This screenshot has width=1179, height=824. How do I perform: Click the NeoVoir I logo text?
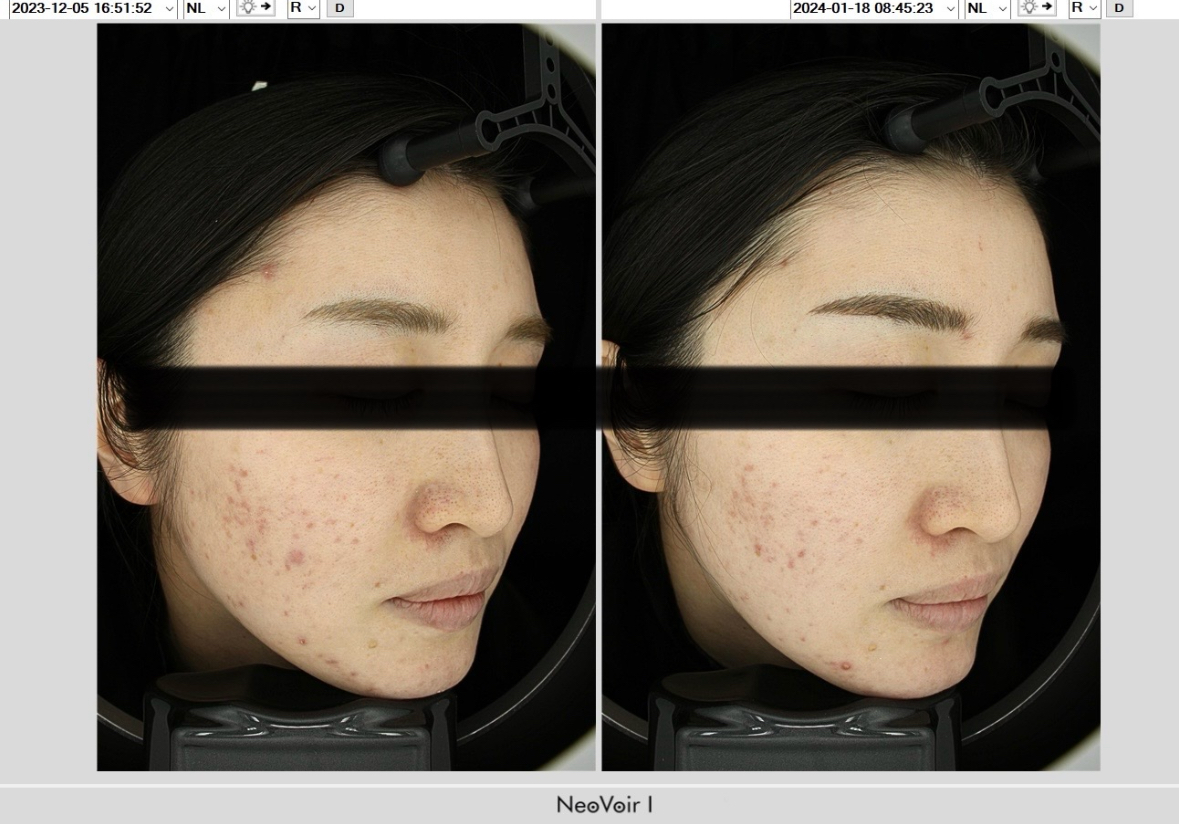pyautogui.click(x=604, y=805)
